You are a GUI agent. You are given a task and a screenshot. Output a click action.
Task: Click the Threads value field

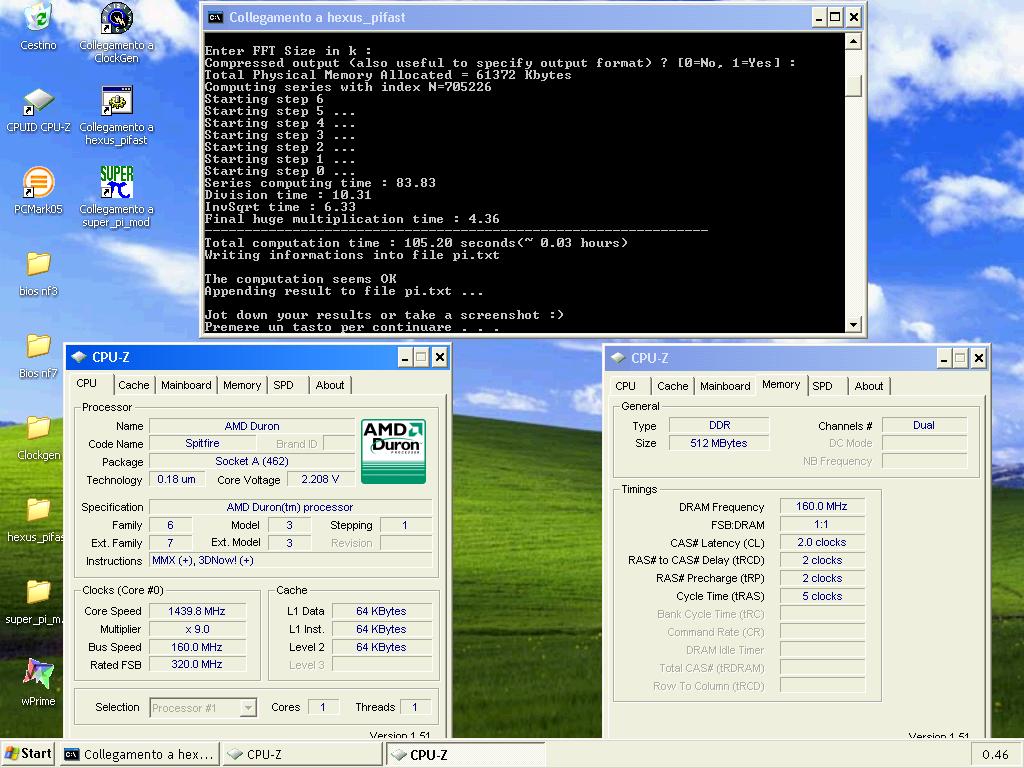coord(414,707)
